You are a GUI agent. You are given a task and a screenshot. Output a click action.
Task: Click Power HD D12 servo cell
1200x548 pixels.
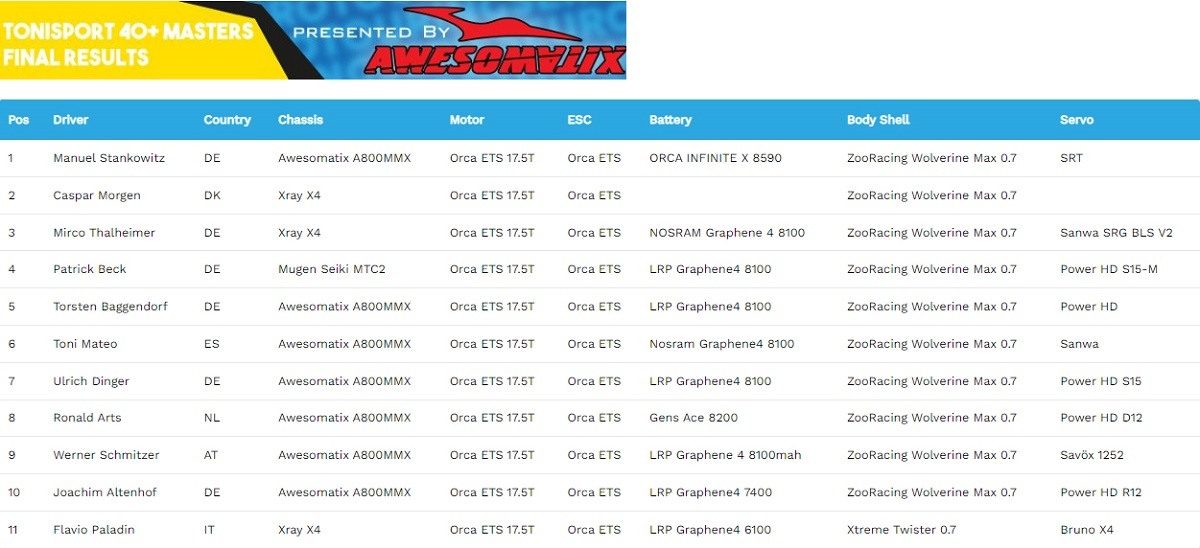tap(1101, 418)
